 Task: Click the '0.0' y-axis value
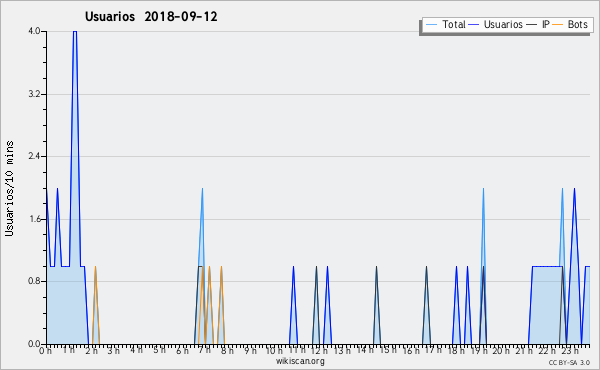[34, 344]
